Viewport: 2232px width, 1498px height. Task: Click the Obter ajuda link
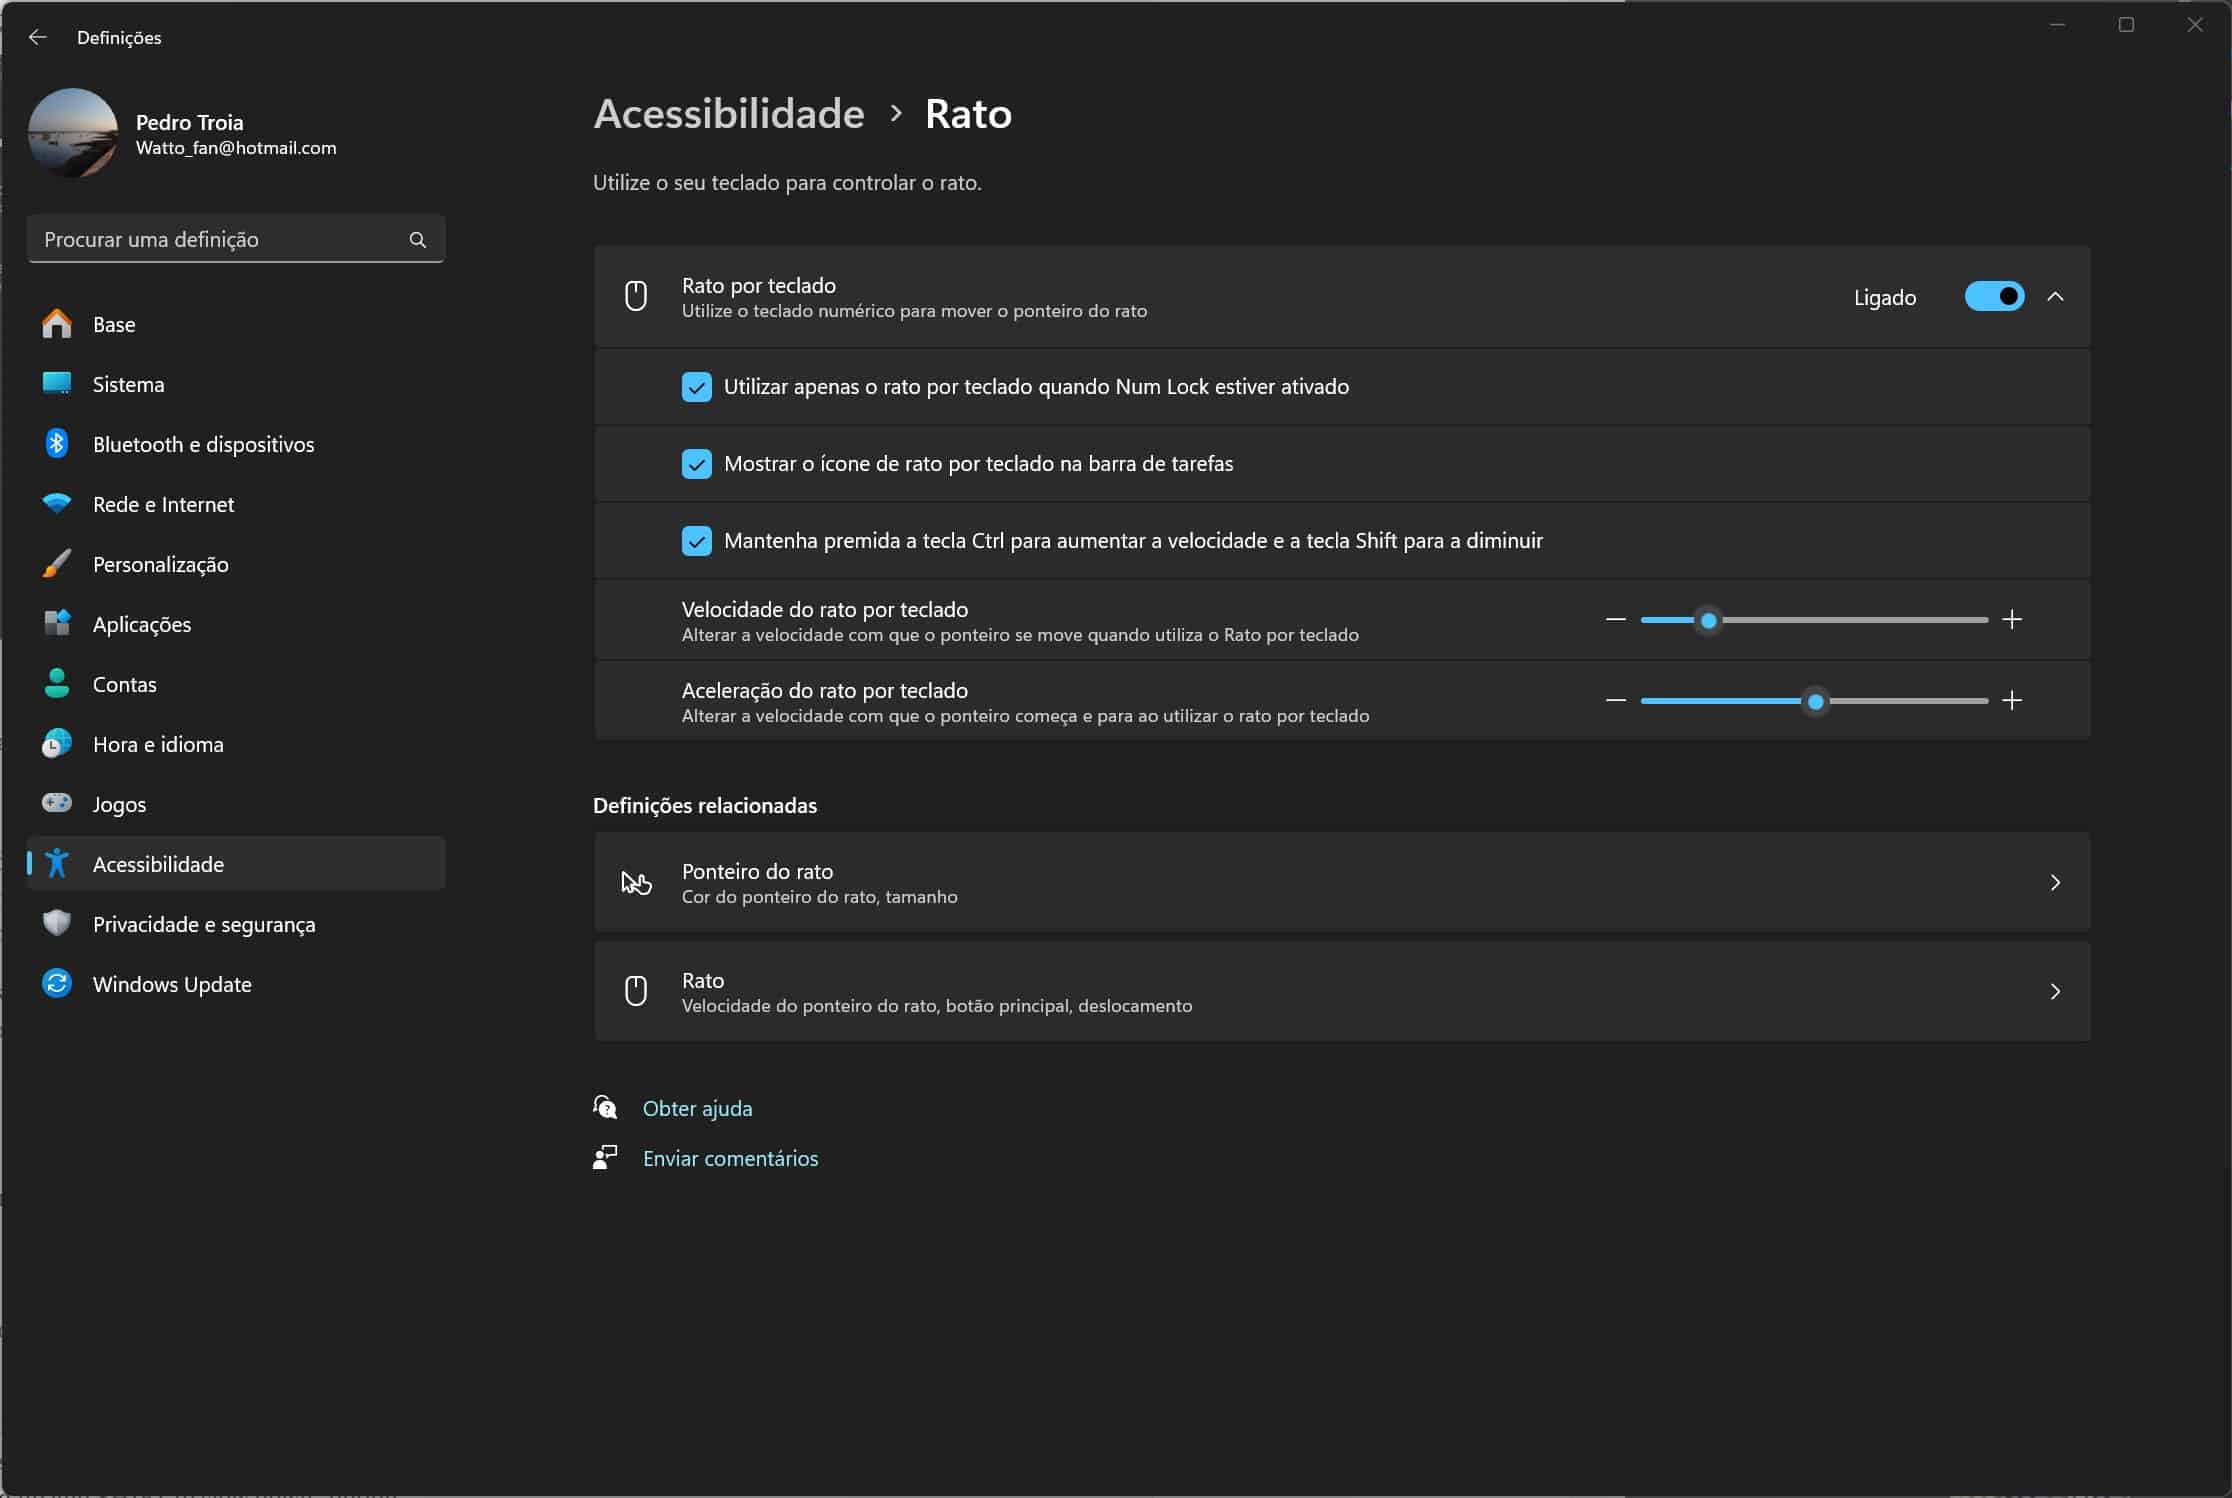click(697, 1108)
